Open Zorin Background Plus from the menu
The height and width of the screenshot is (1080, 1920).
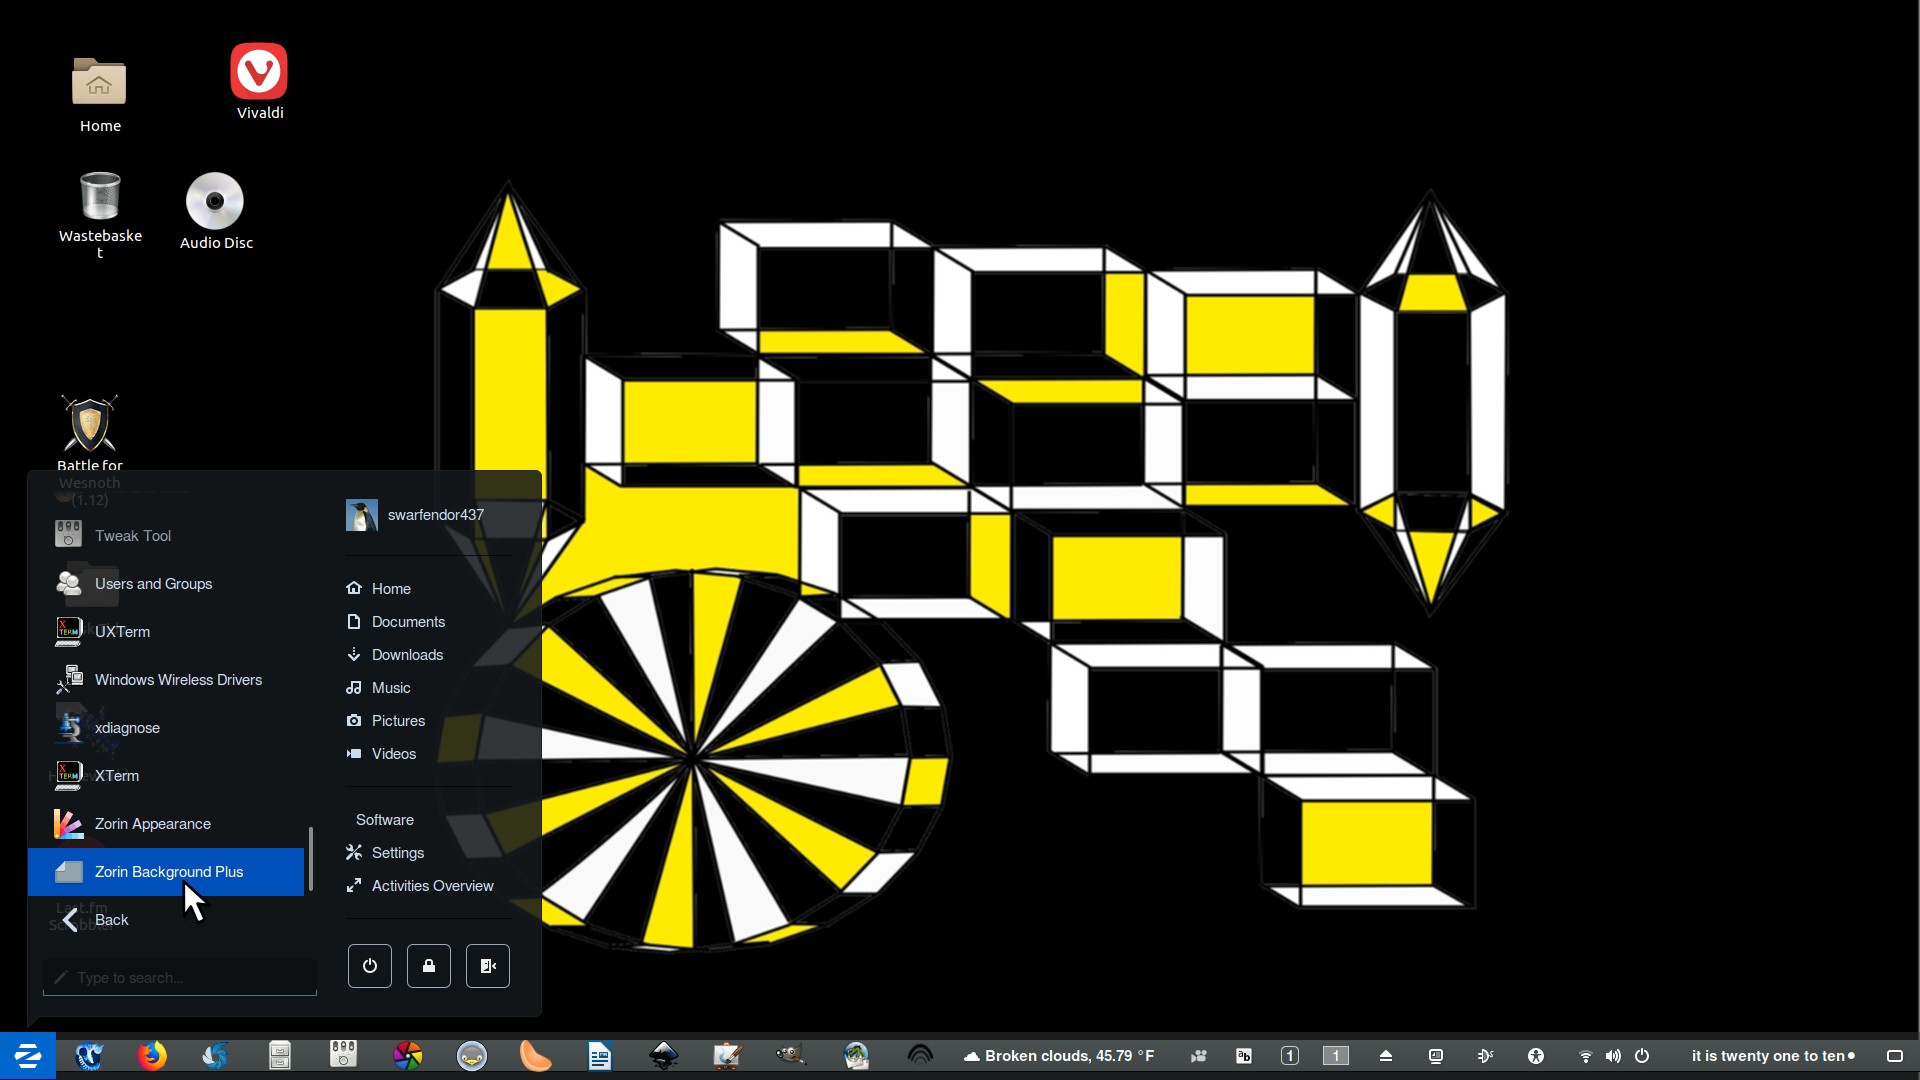coord(167,872)
